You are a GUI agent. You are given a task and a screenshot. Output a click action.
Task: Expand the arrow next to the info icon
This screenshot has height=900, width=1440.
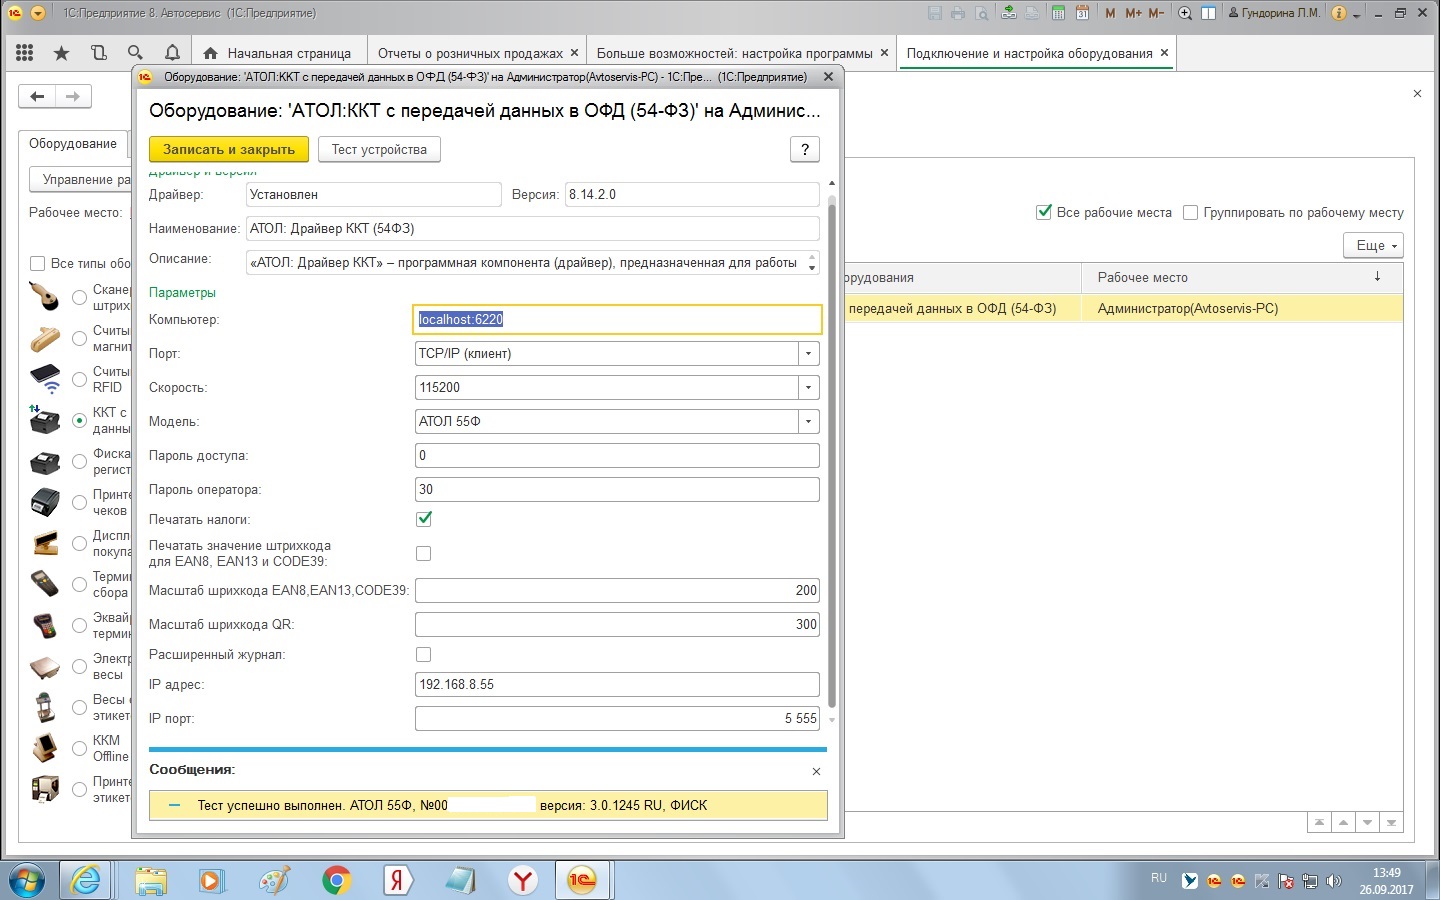[x=1356, y=14]
